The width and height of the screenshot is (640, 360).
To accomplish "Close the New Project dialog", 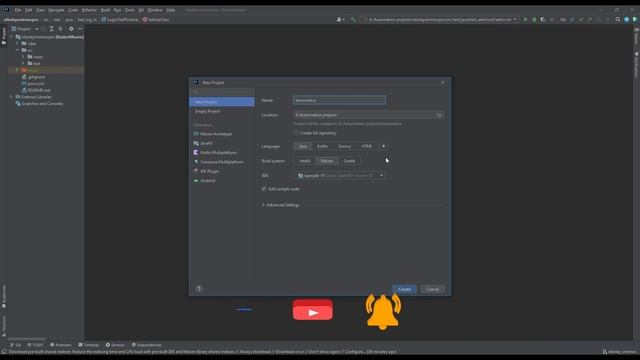I will click(x=442, y=82).
